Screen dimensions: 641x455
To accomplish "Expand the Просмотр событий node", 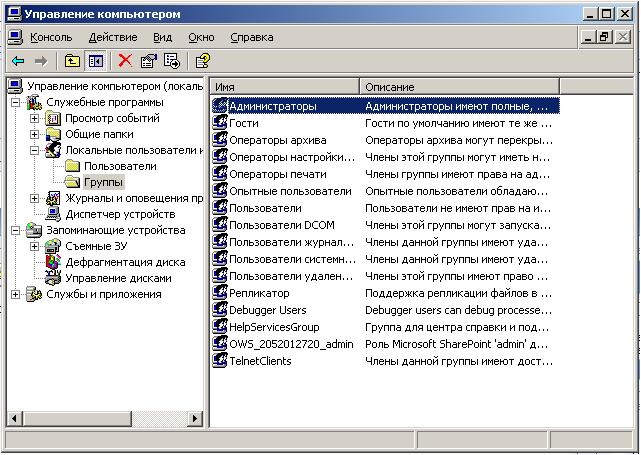I will click(x=35, y=119).
